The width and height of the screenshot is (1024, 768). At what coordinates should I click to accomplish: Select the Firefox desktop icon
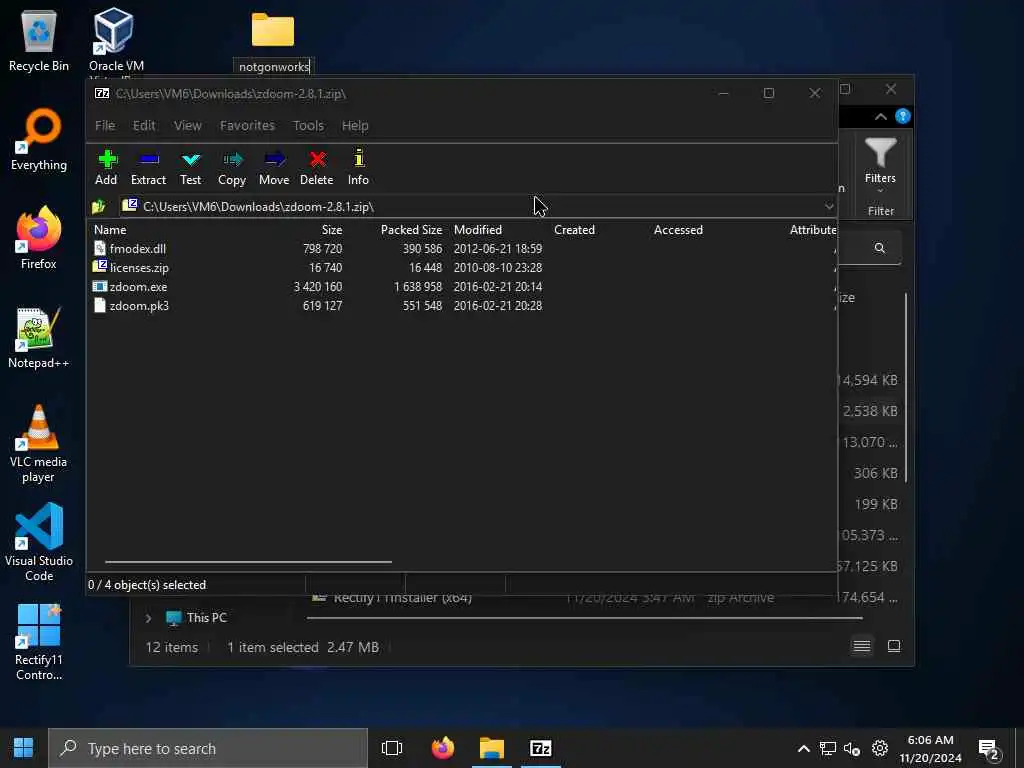39,229
